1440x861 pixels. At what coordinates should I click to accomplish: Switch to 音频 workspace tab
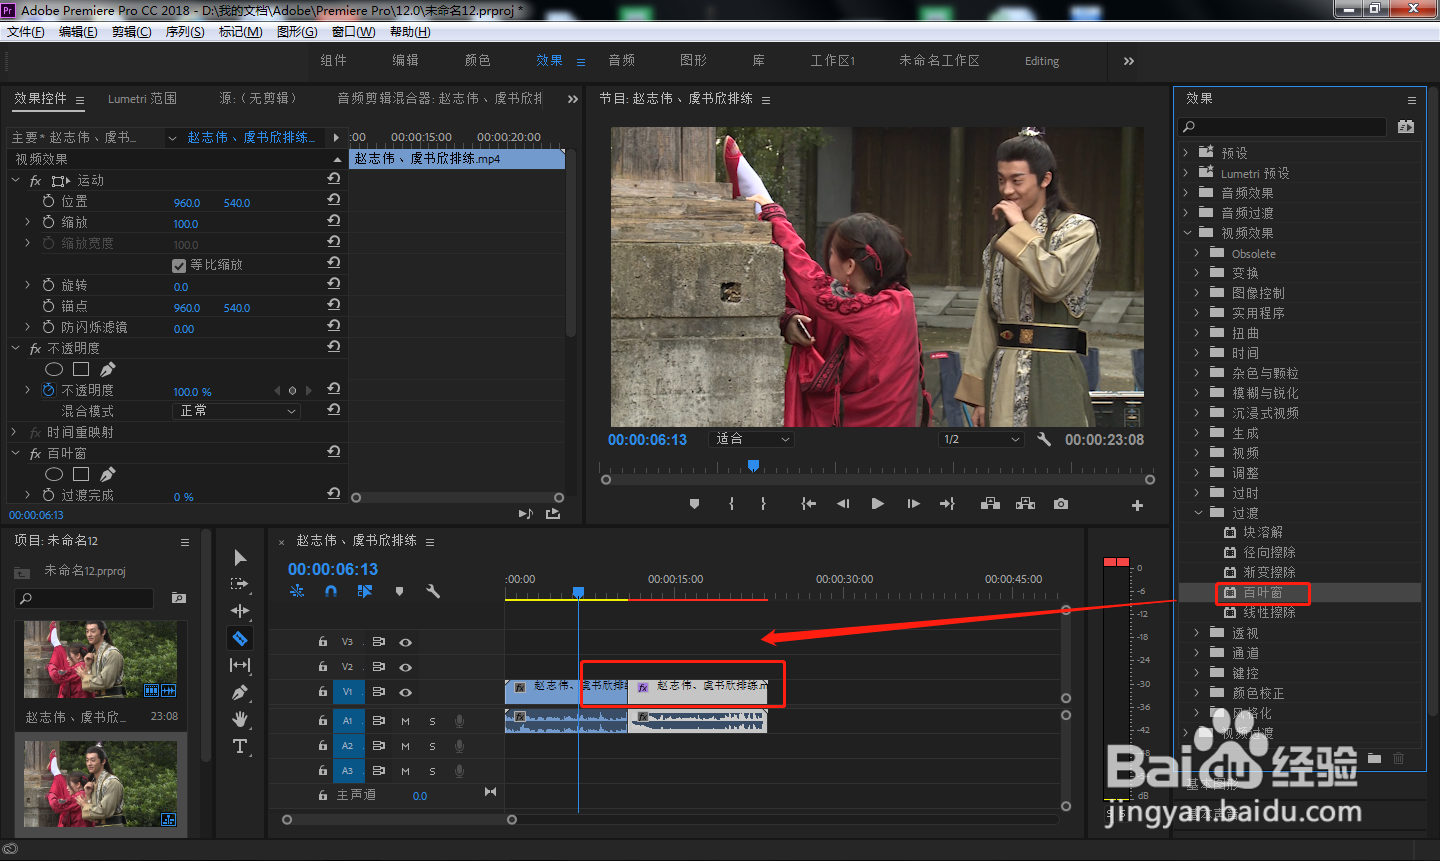(x=622, y=60)
